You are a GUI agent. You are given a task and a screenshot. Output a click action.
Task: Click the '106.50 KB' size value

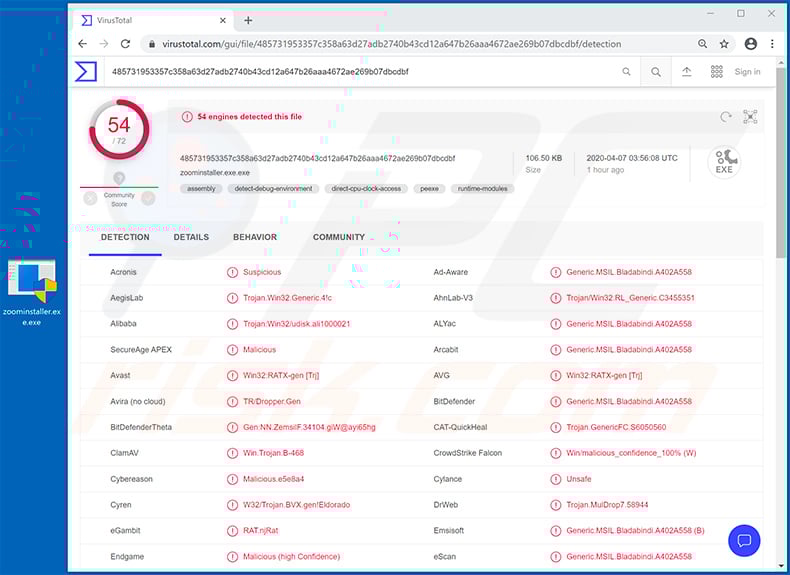[544, 158]
